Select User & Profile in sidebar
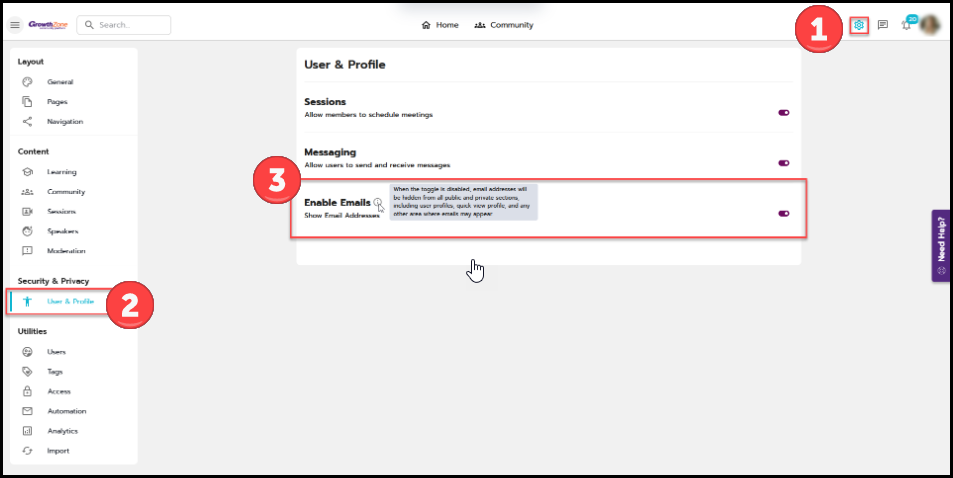The height and width of the screenshot is (478, 953). pyautogui.click(x=70, y=301)
